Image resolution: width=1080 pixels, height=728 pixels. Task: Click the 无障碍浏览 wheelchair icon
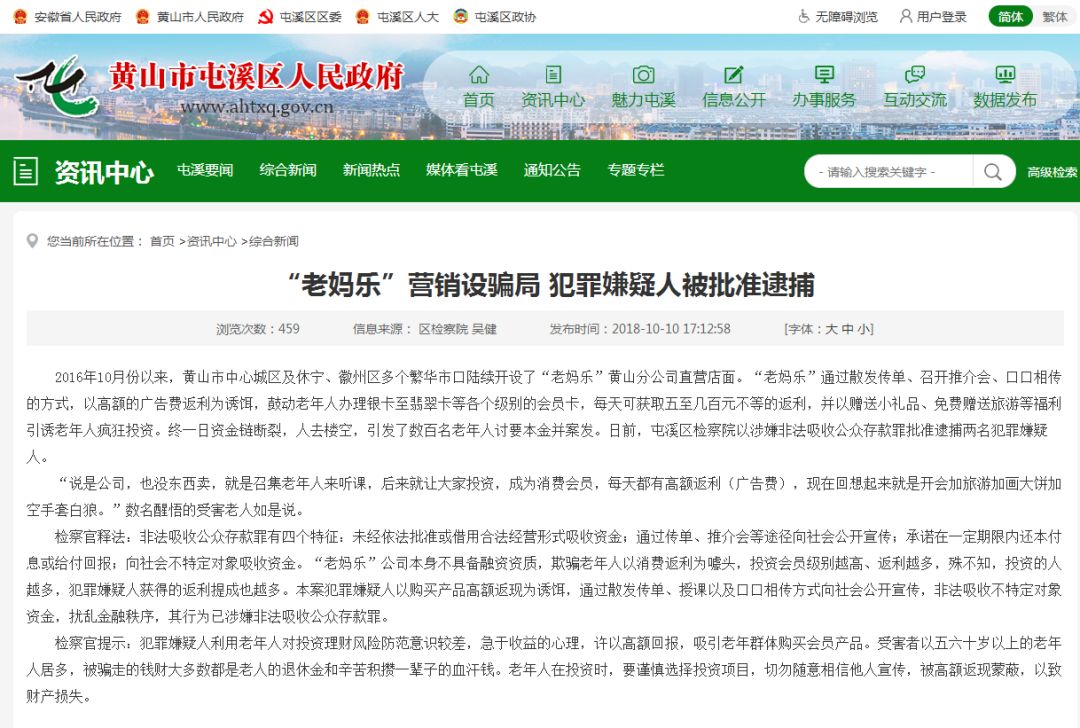coord(803,17)
